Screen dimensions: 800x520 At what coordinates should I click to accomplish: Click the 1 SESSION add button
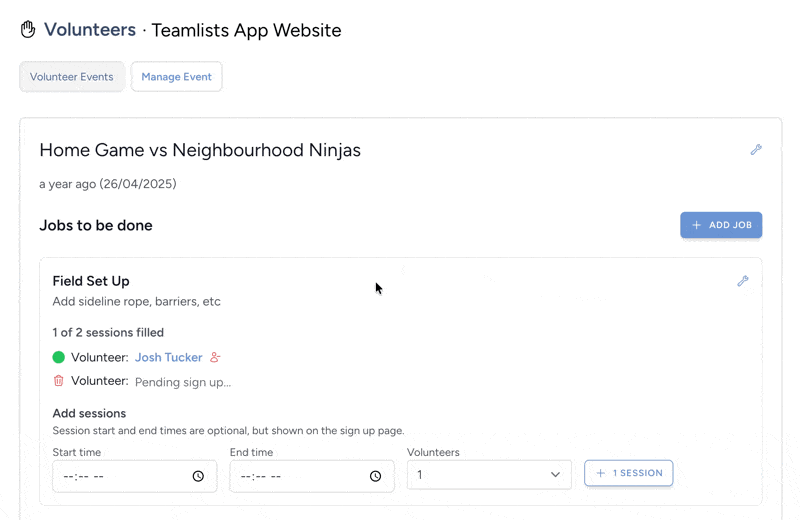pos(629,473)
